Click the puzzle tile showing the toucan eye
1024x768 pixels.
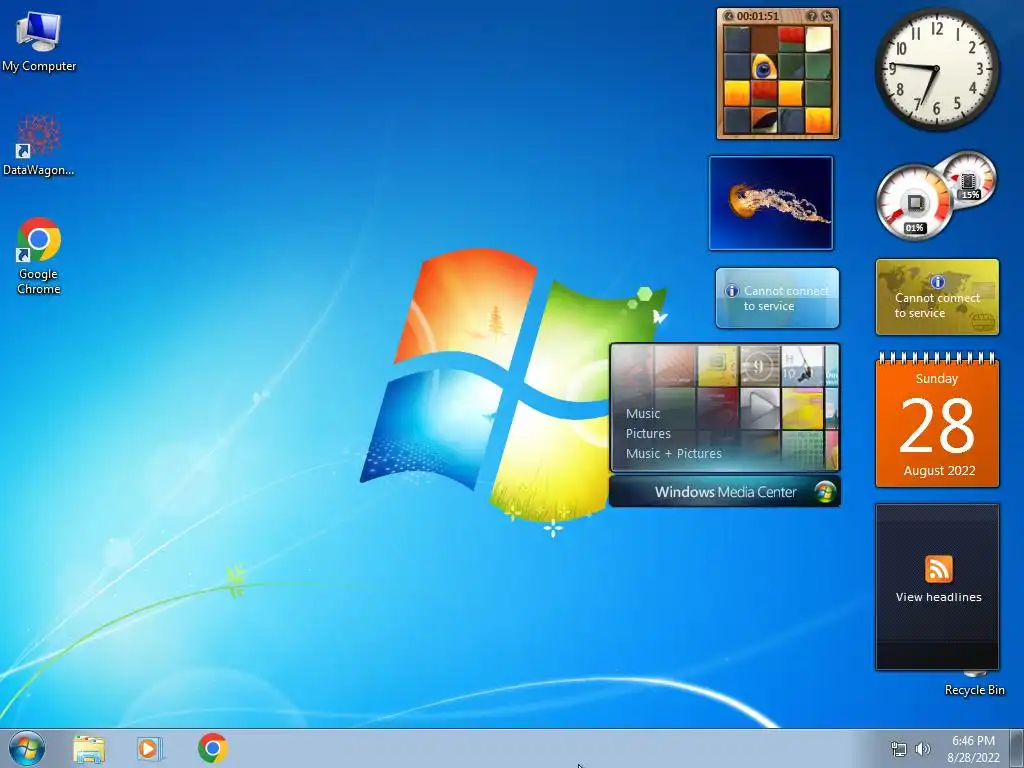(x=763, y=66)
